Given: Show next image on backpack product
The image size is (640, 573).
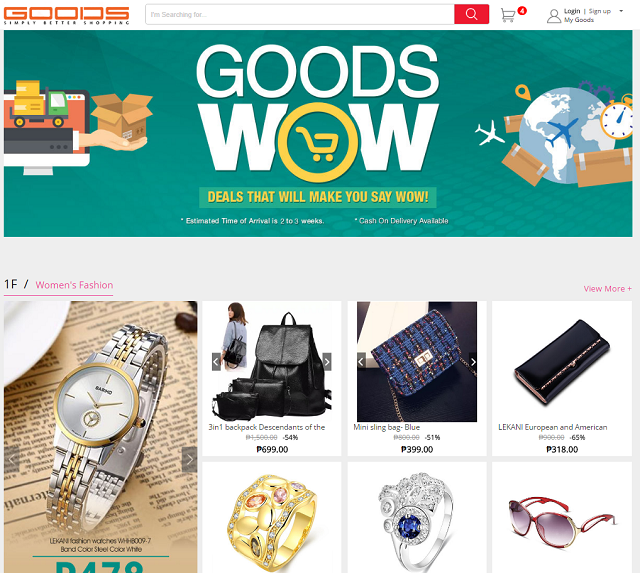Looking at the screenshot, I should coord(327,362).
